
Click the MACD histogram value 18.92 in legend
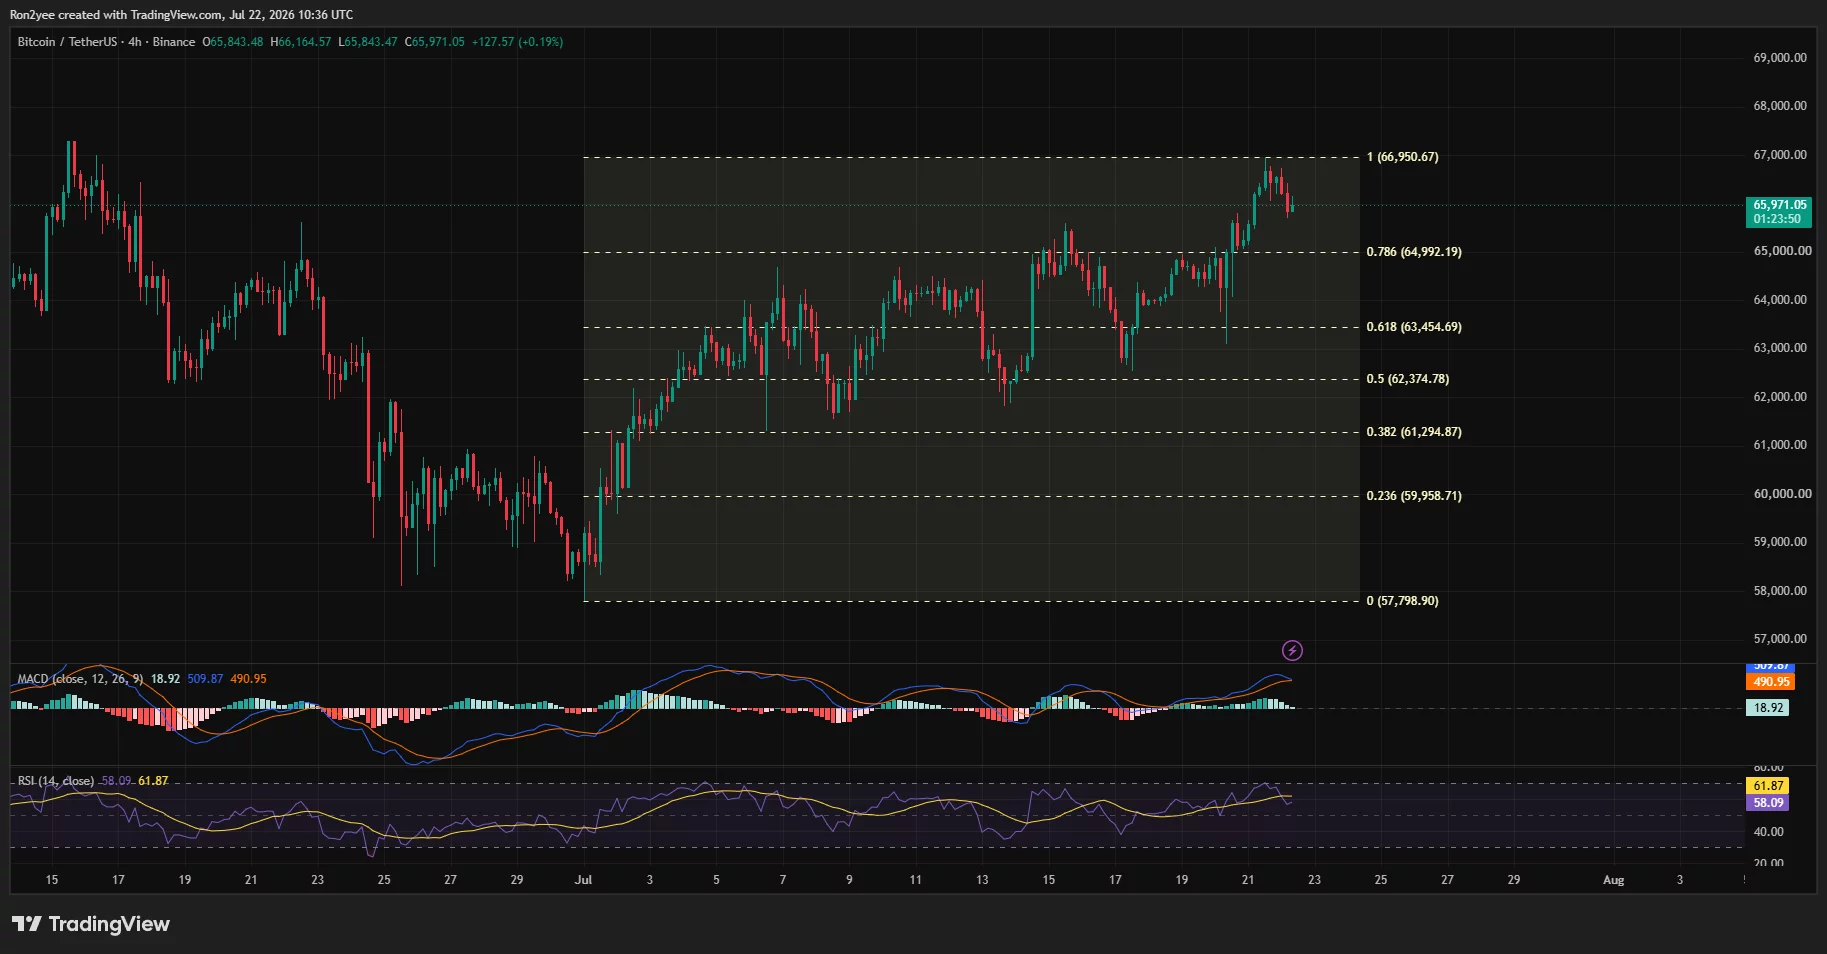[x=165, y=679]
